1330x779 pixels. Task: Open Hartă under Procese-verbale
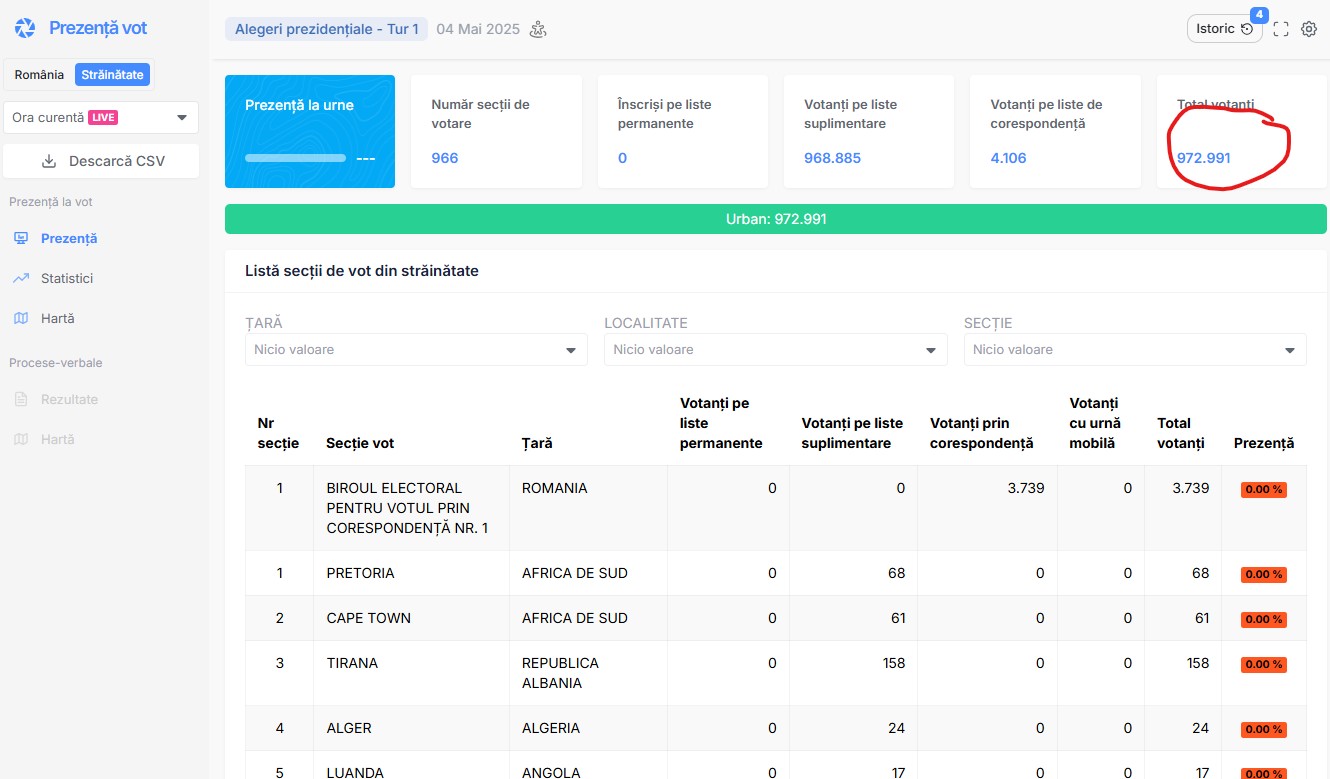pyautogui.click(x=57, y=439)
